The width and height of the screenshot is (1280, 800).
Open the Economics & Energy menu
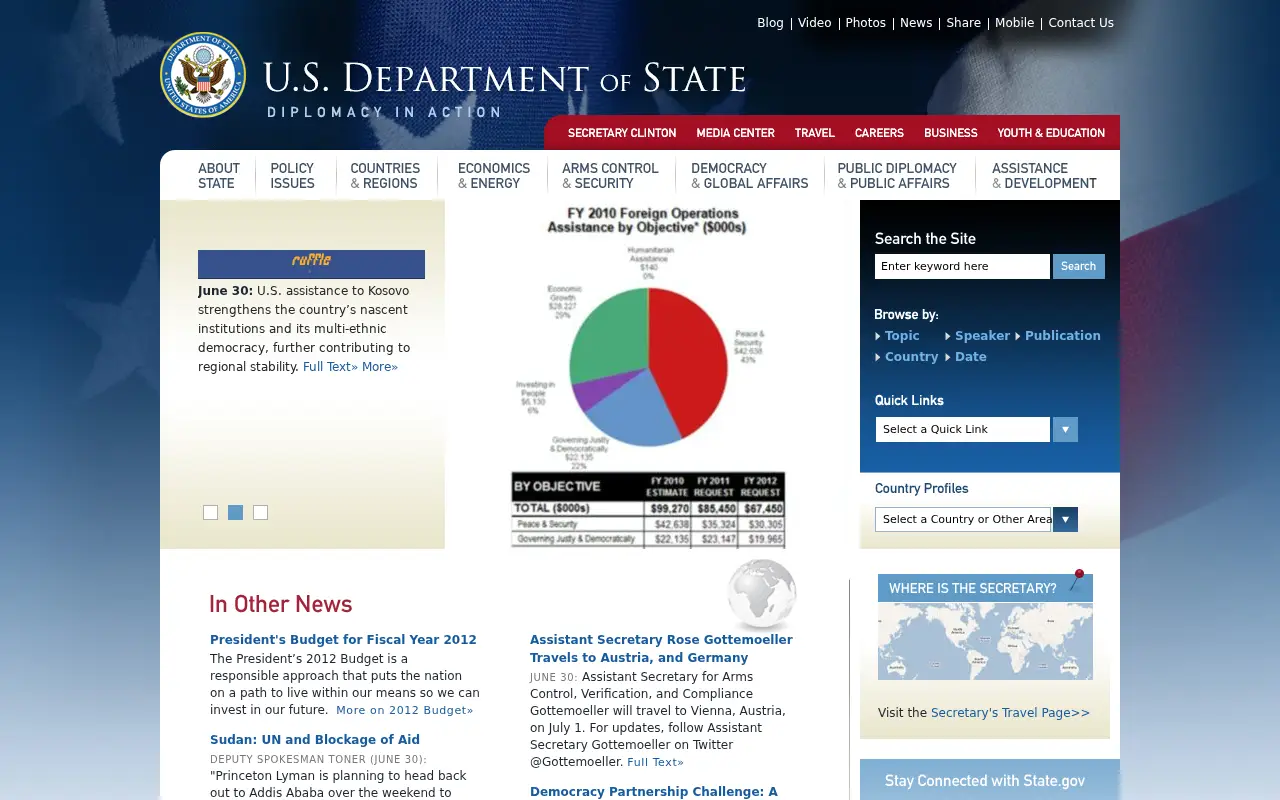(494, 176)
